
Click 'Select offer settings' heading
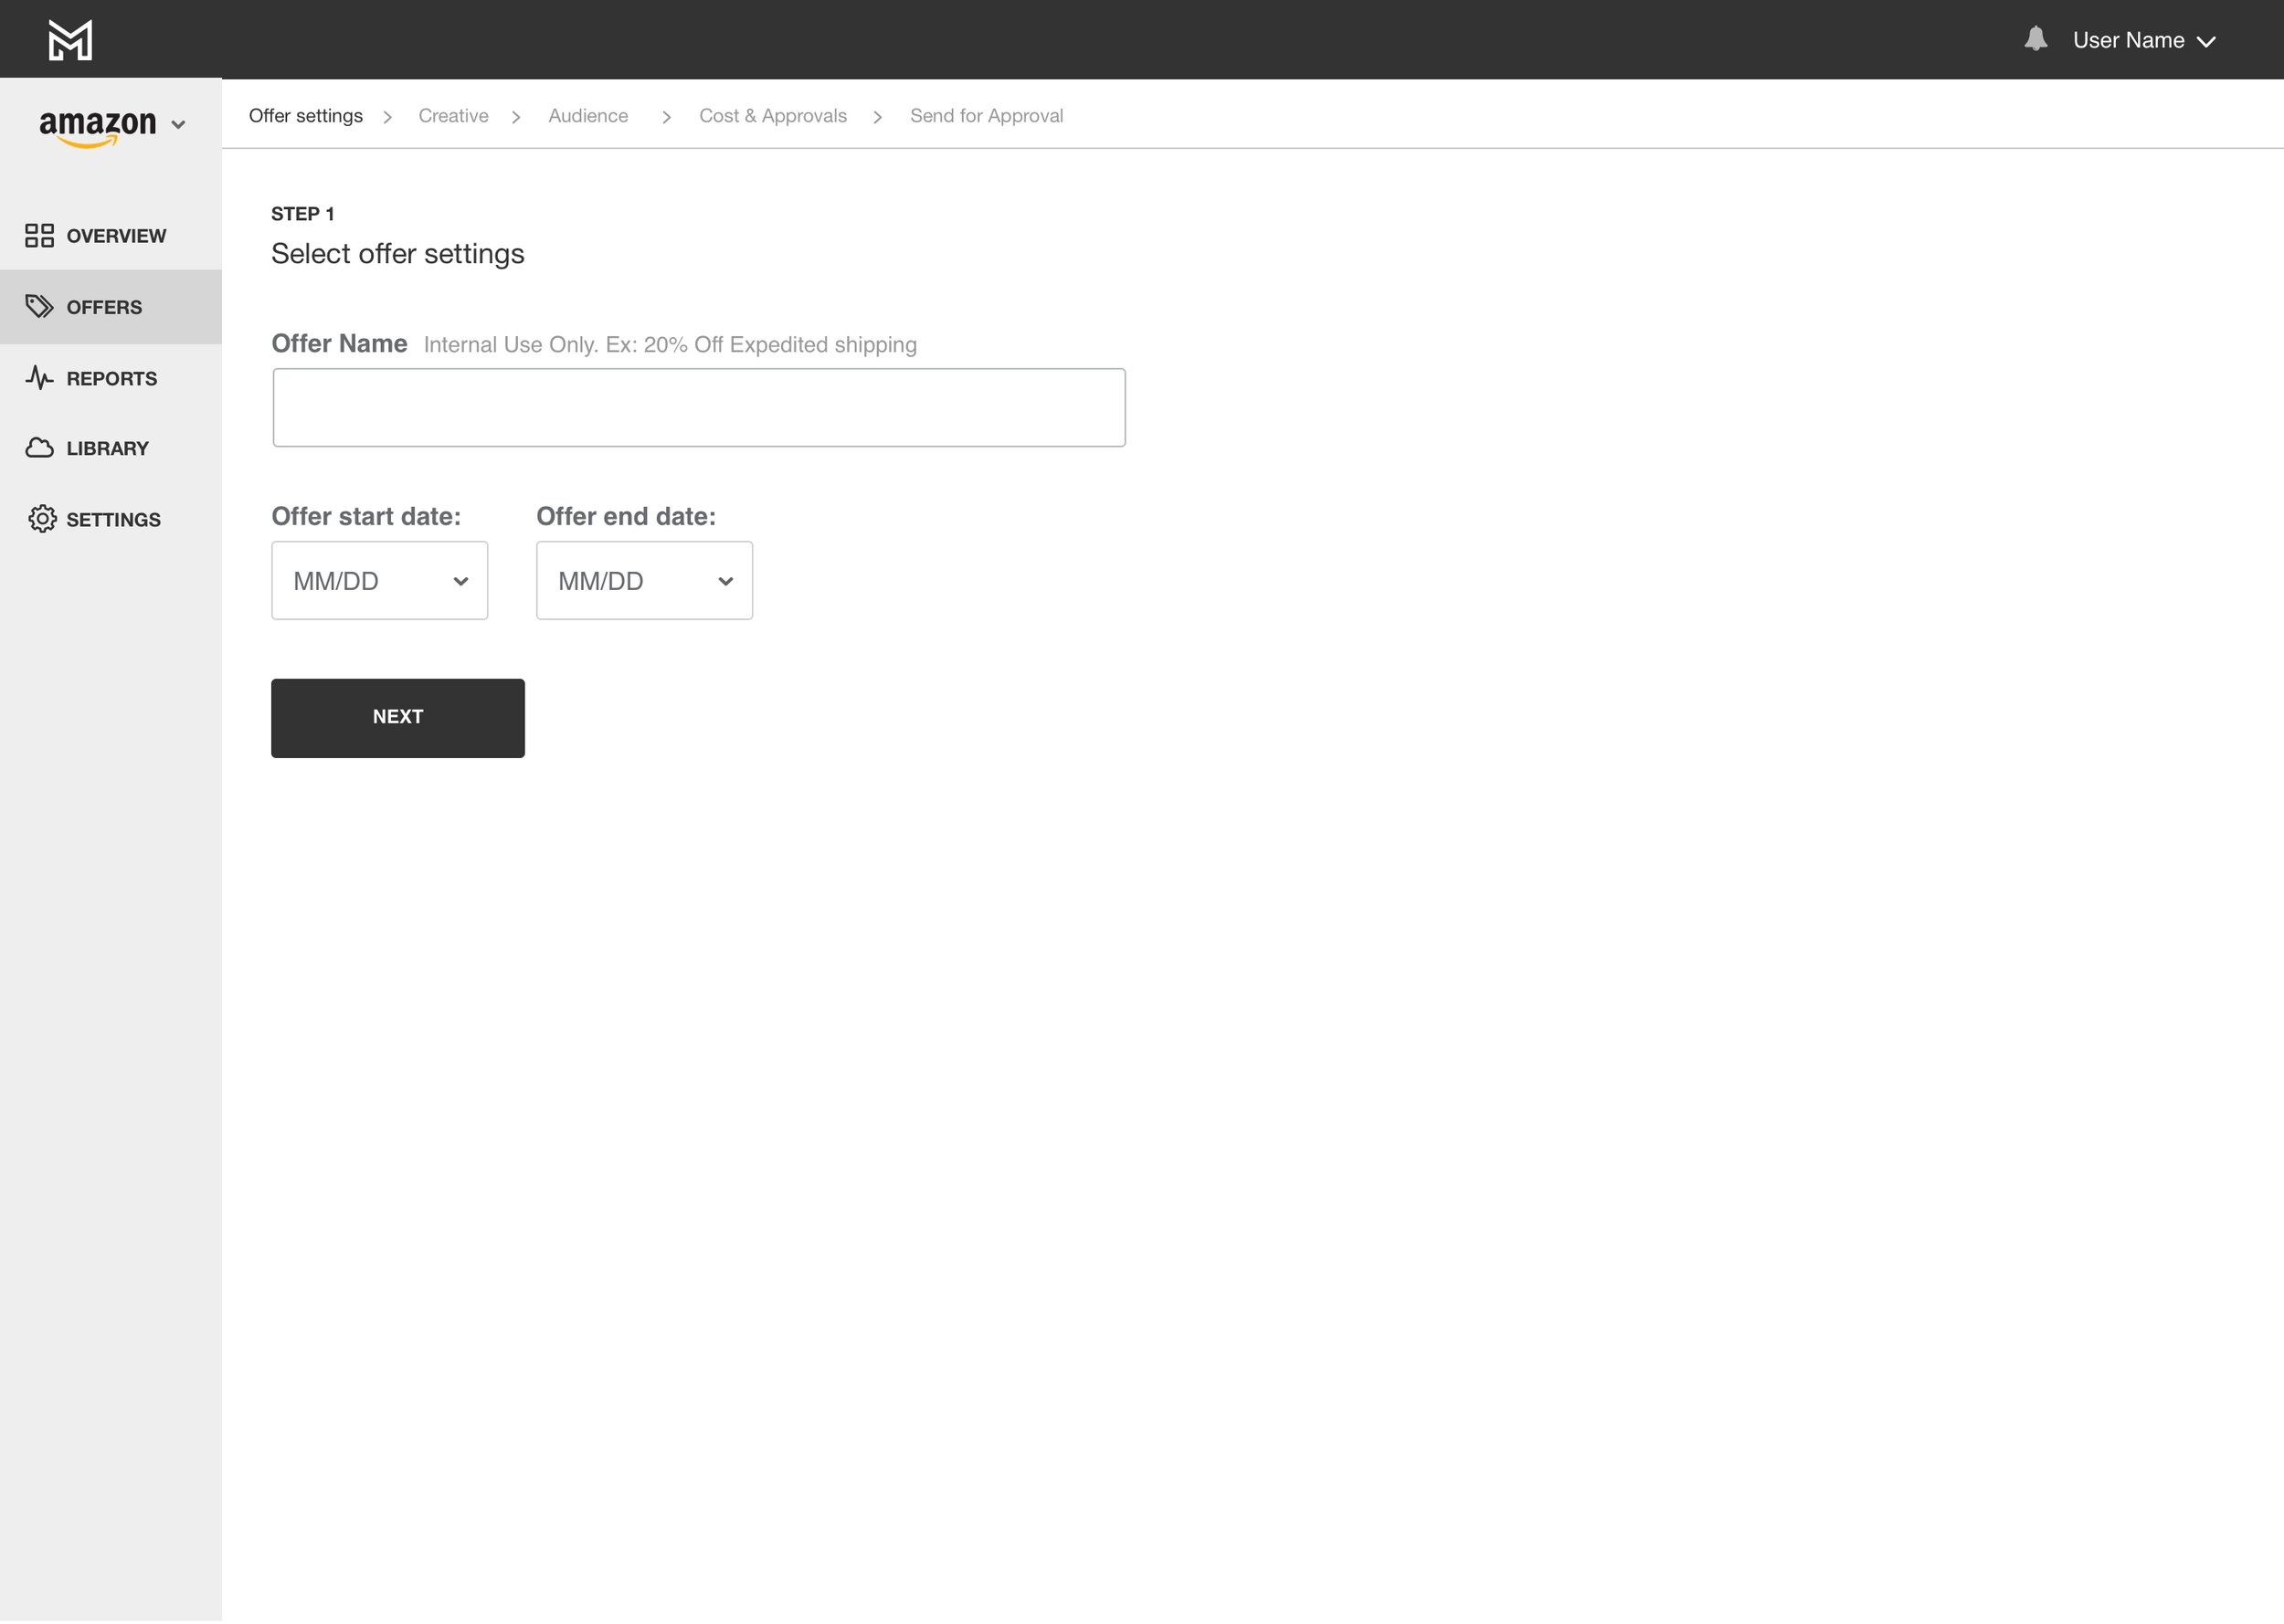398,254
